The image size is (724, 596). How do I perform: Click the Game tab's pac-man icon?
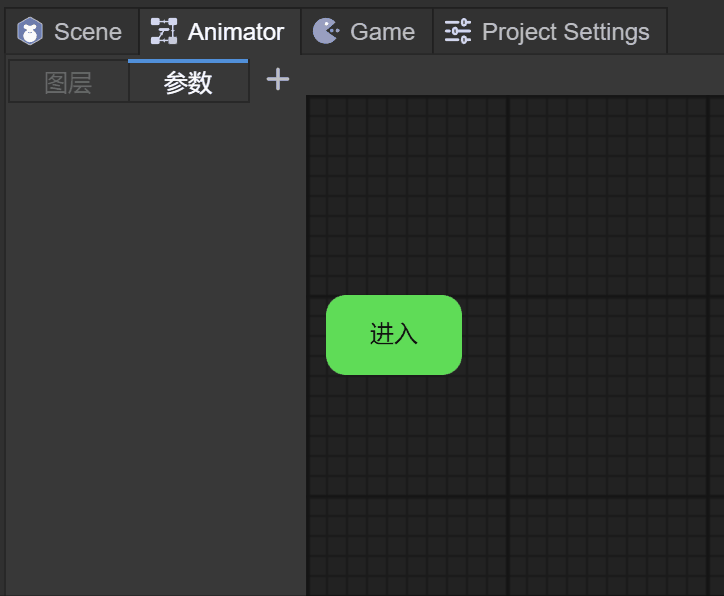[x=326, y=32]
